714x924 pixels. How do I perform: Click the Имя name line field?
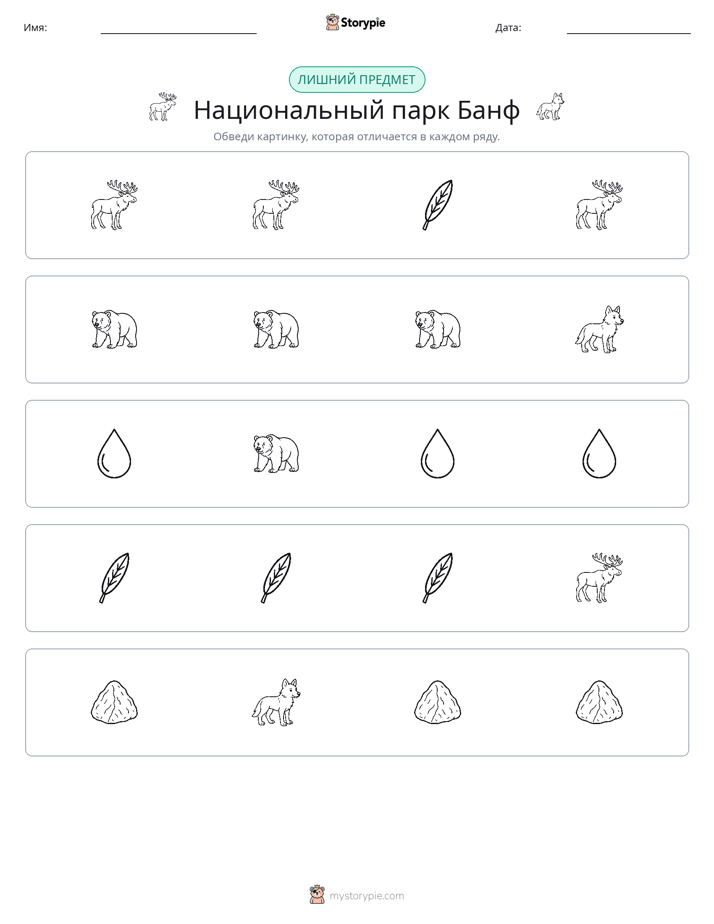(178, 28)
